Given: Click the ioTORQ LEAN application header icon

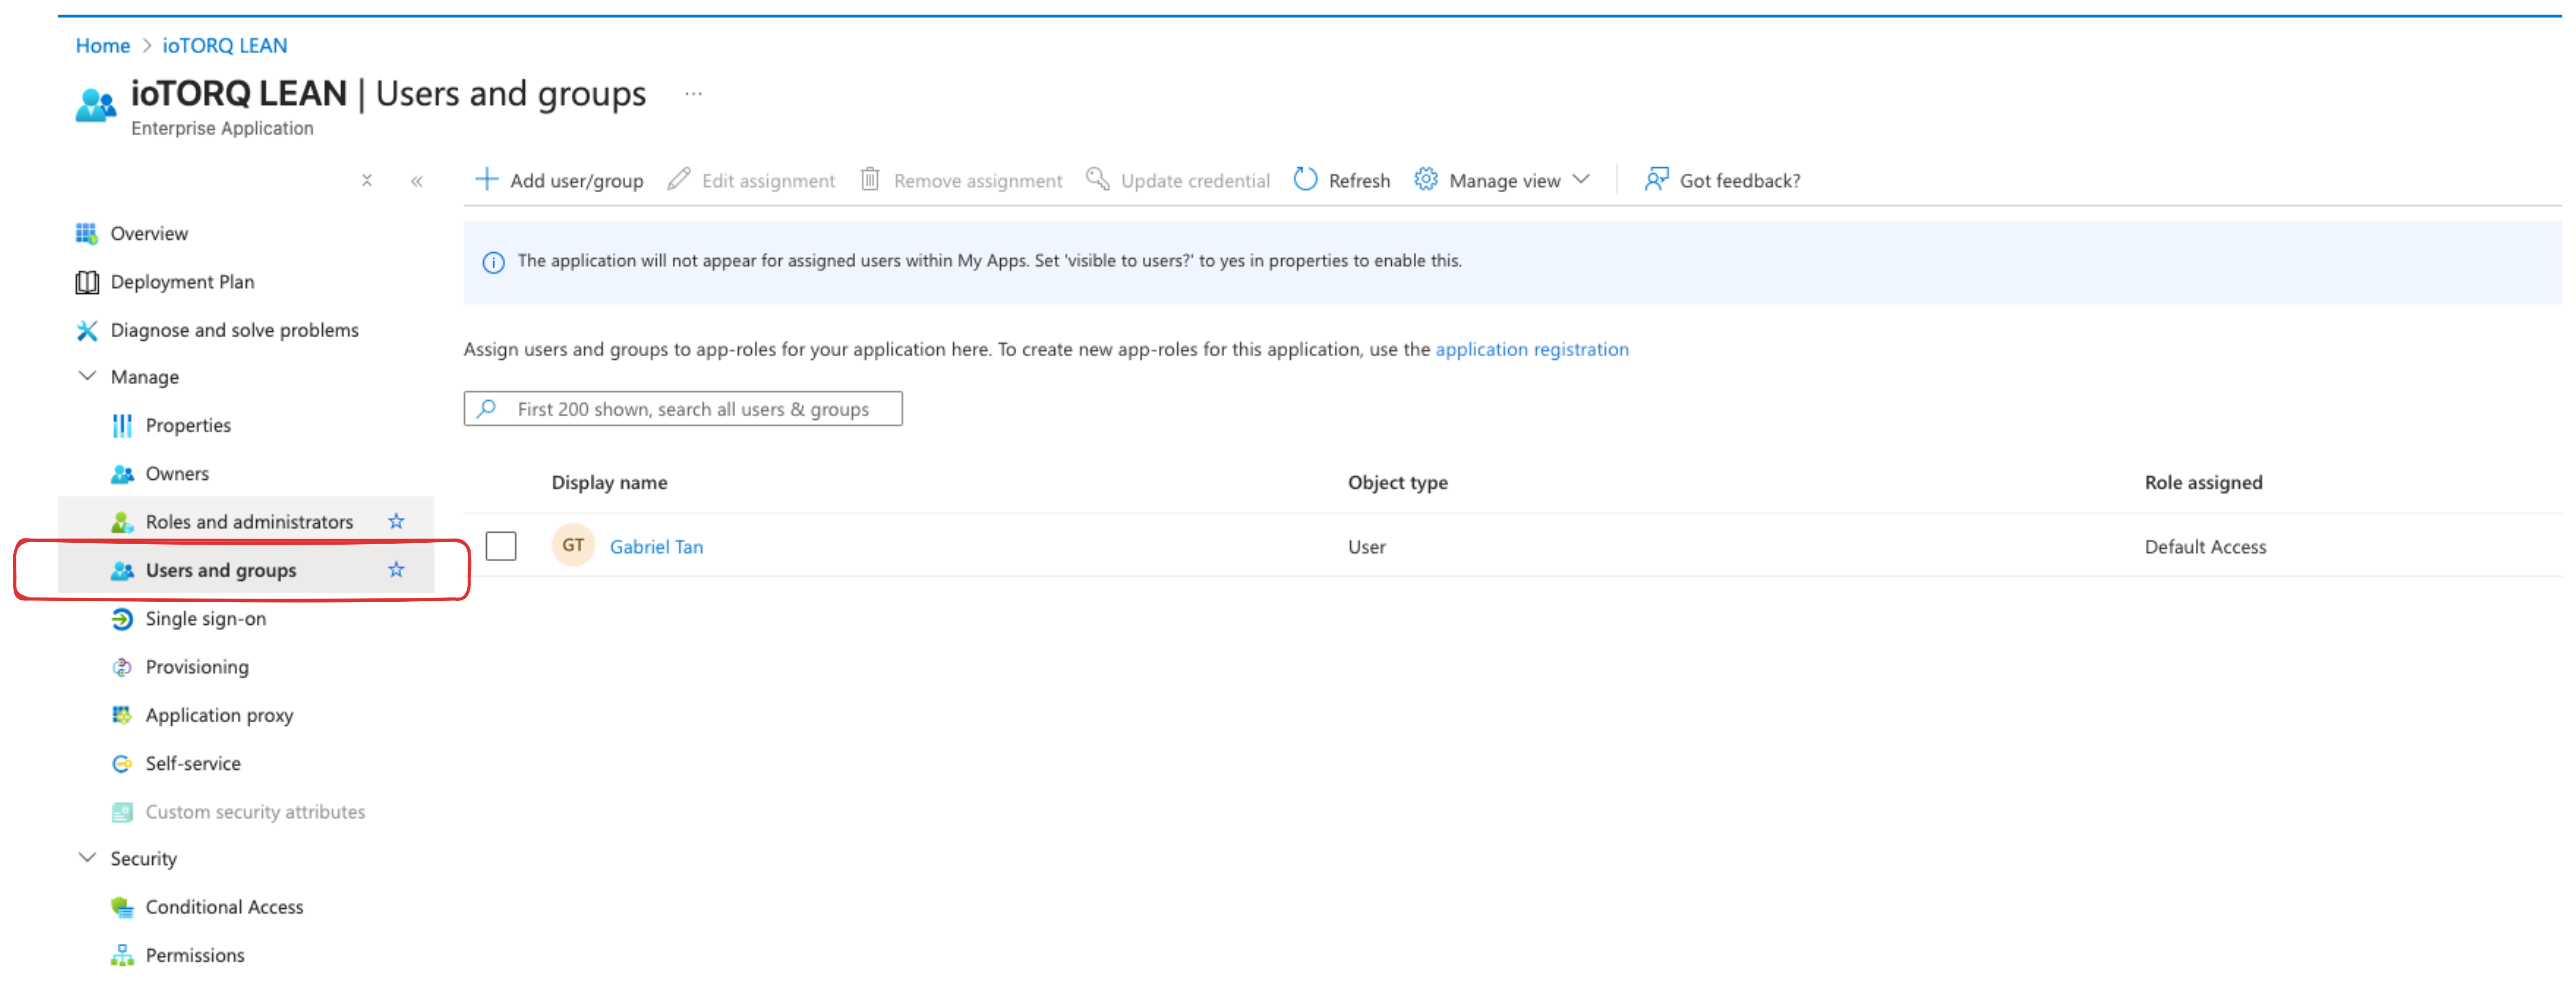Looking at the screenshot, I should click(96, 105).
